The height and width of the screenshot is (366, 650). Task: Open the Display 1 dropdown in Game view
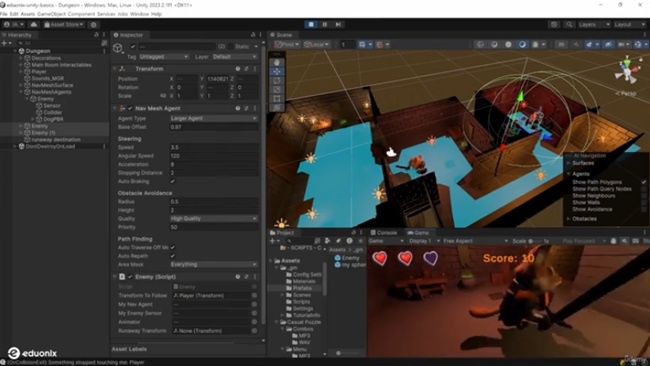pyautogui.click(x=424, y=241)
